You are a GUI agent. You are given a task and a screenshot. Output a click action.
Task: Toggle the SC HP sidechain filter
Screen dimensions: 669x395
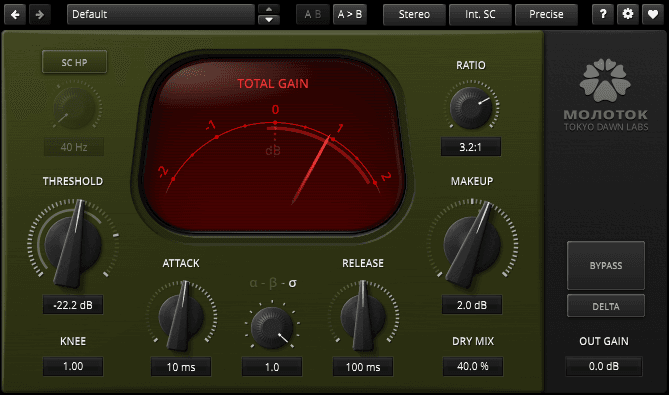(74, 62)
